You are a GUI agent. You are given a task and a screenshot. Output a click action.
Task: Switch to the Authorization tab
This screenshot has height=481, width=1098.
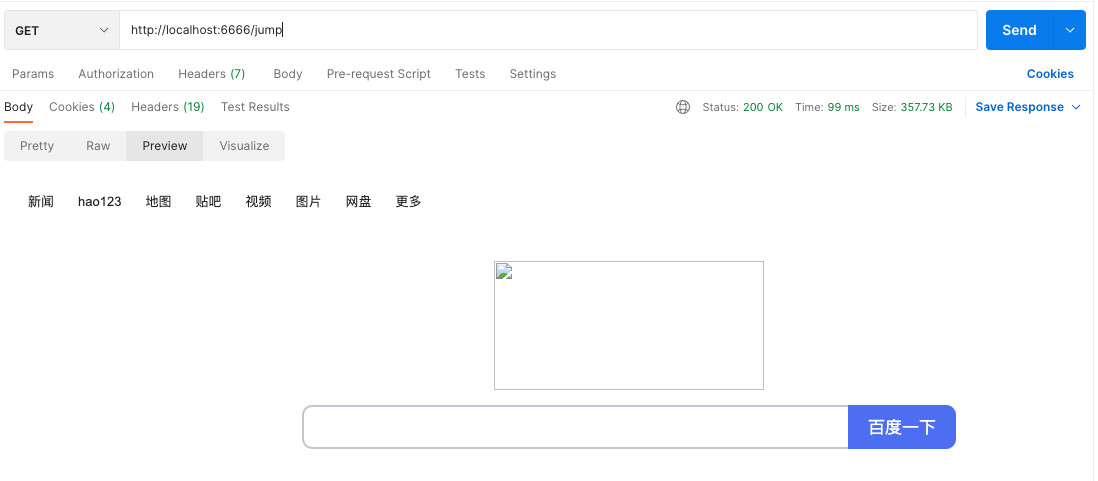(x=116, y=74)
